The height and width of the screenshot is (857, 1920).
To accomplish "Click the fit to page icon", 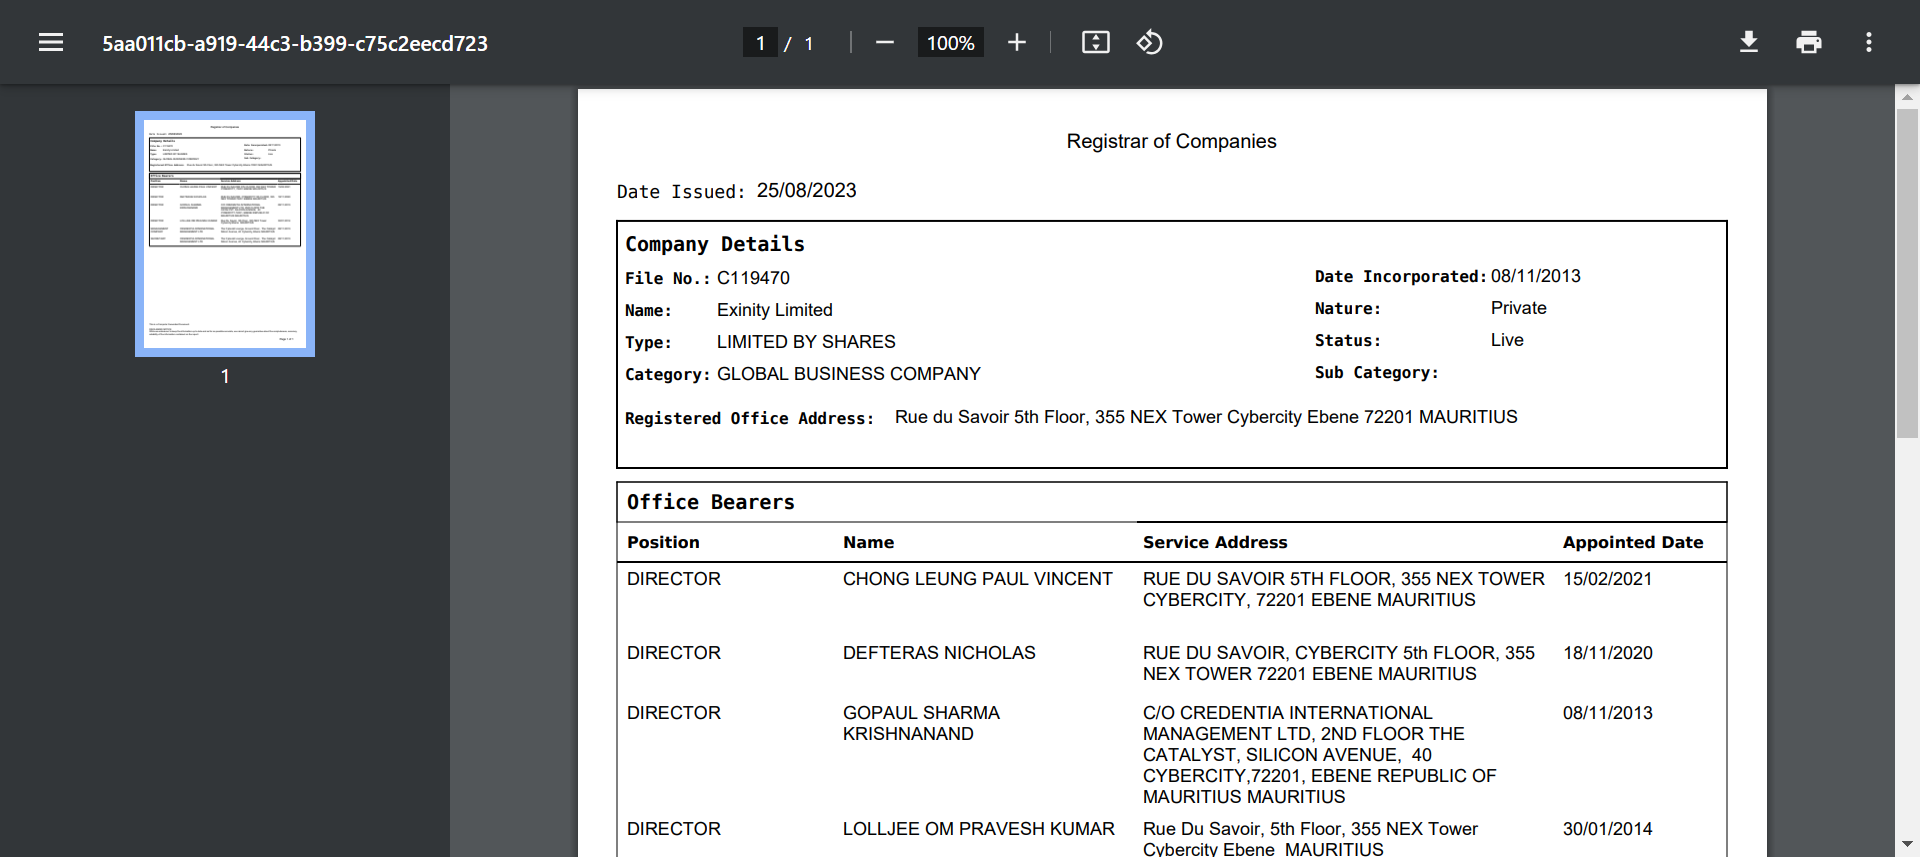I will point(1096,42).
